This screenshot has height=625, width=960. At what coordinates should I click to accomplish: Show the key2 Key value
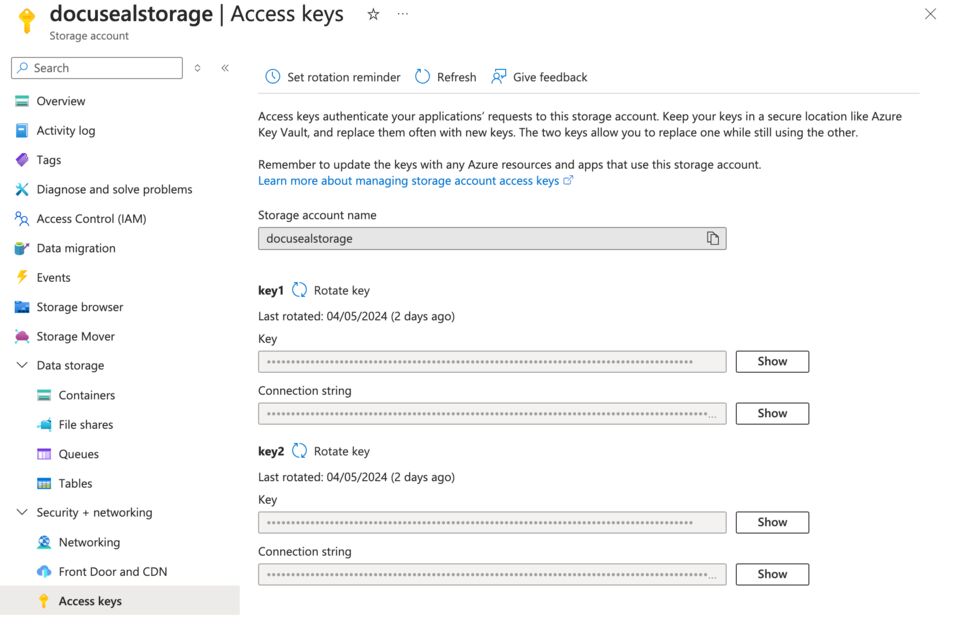point(772,522)
